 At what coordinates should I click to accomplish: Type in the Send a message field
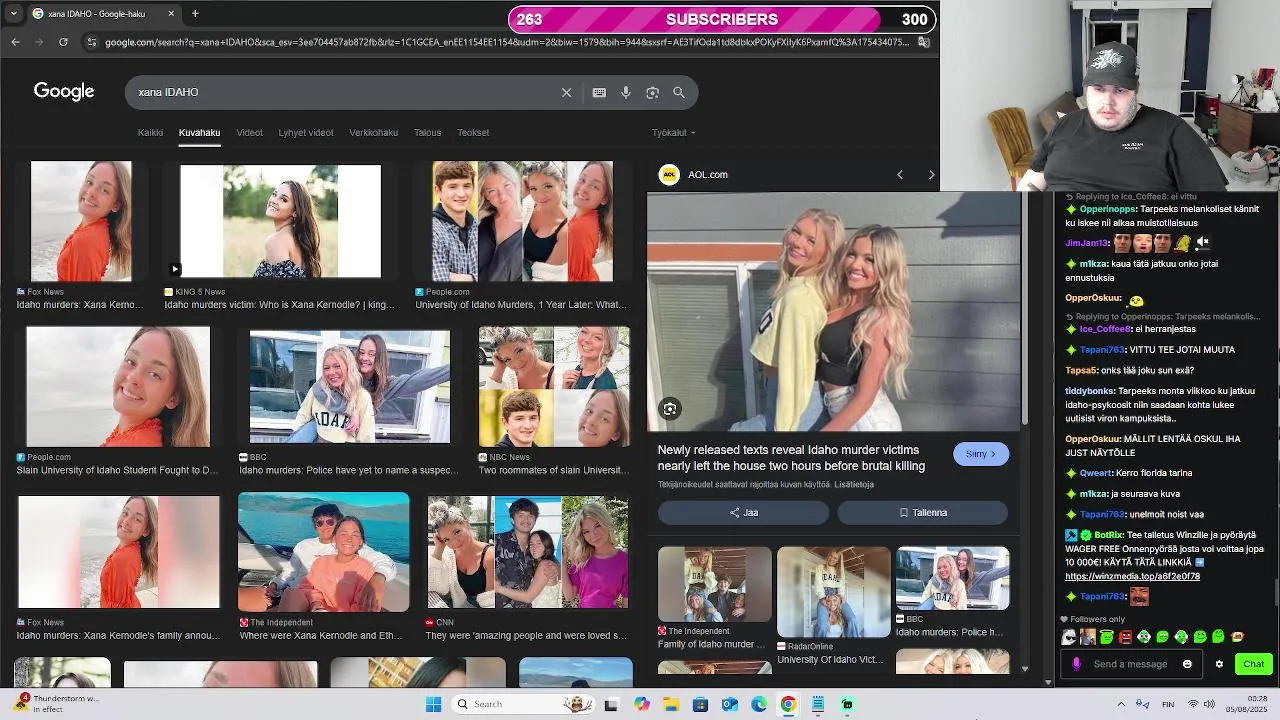[x=1130, y=664]
